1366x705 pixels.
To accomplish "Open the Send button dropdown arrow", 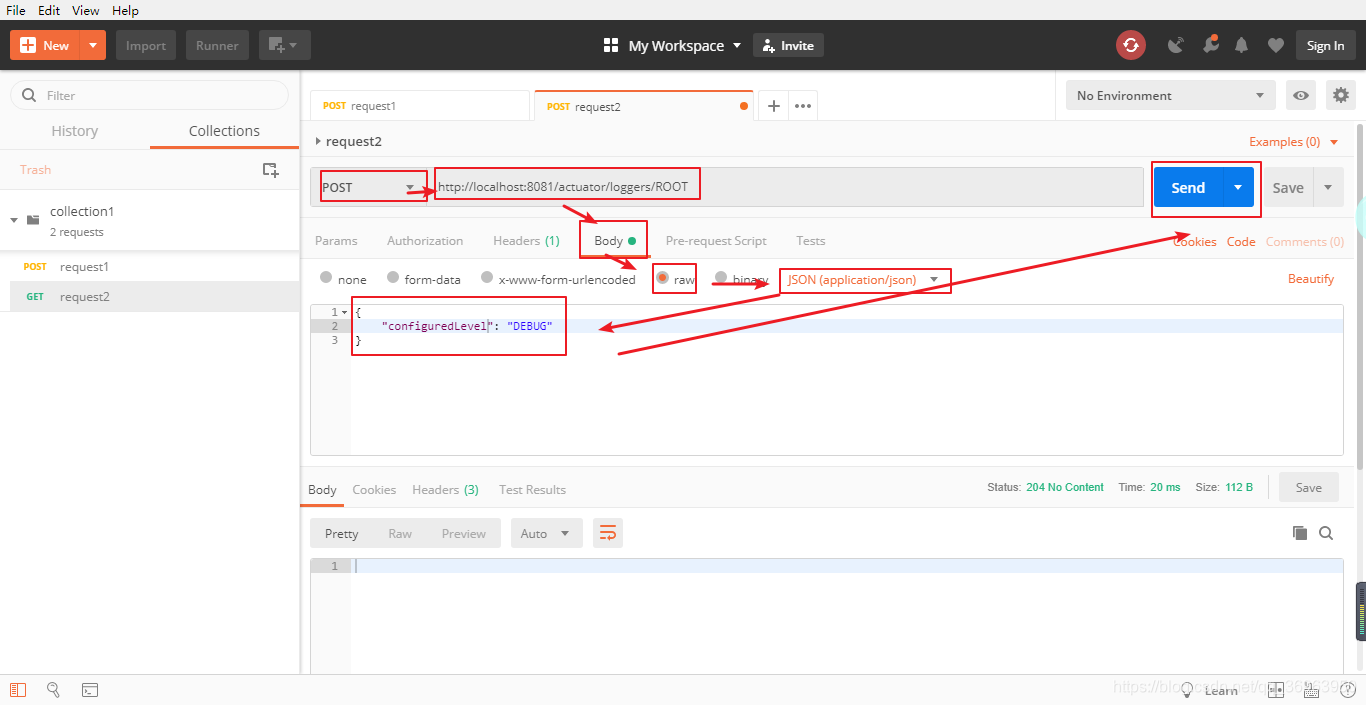I will coord(1238,187).
